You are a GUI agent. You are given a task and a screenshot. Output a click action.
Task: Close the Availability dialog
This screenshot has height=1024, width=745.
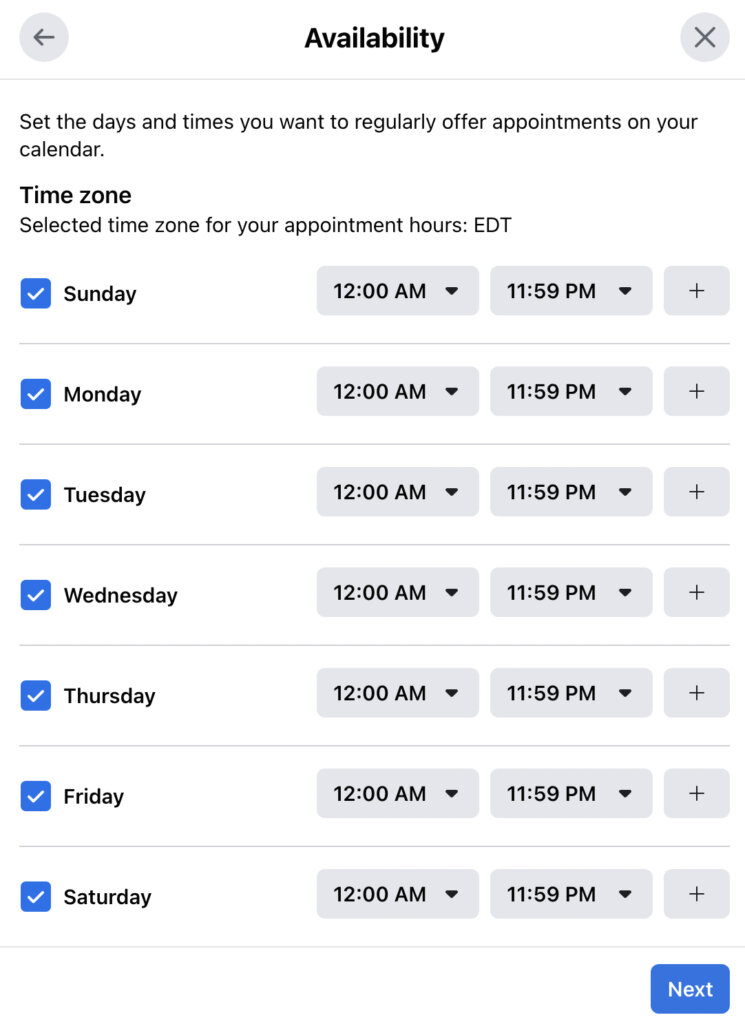(x=705, y=37)
